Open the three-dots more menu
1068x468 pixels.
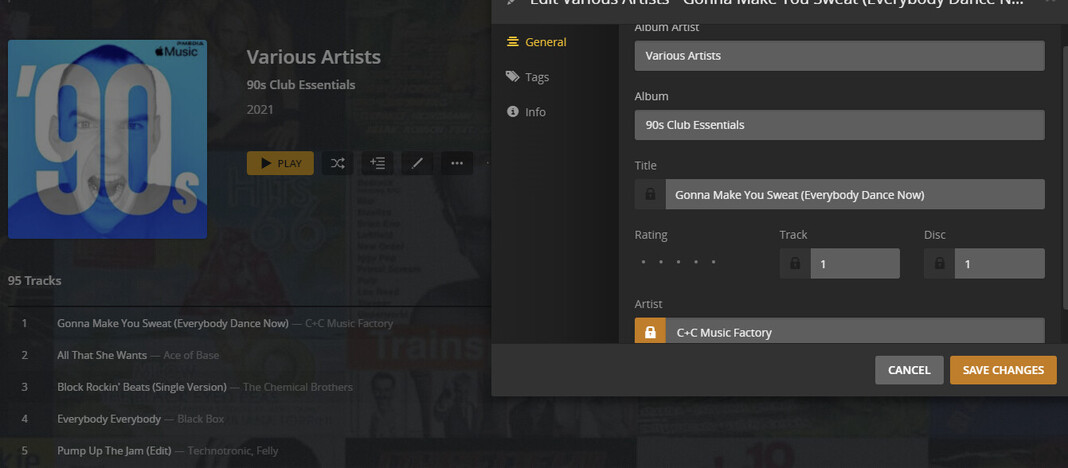tap(457, 163)
